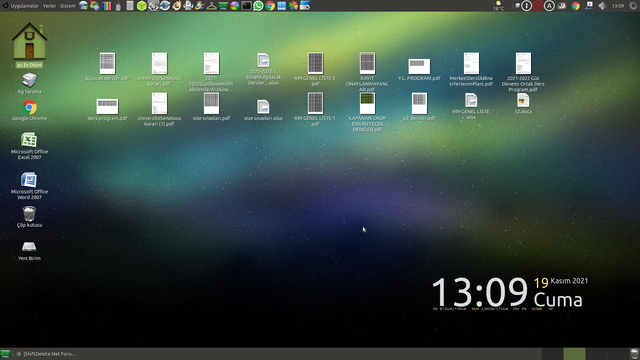Click the globe web browser launcher
The width and height of the screenshot is (640, 360).
click(x=83, y=6)
